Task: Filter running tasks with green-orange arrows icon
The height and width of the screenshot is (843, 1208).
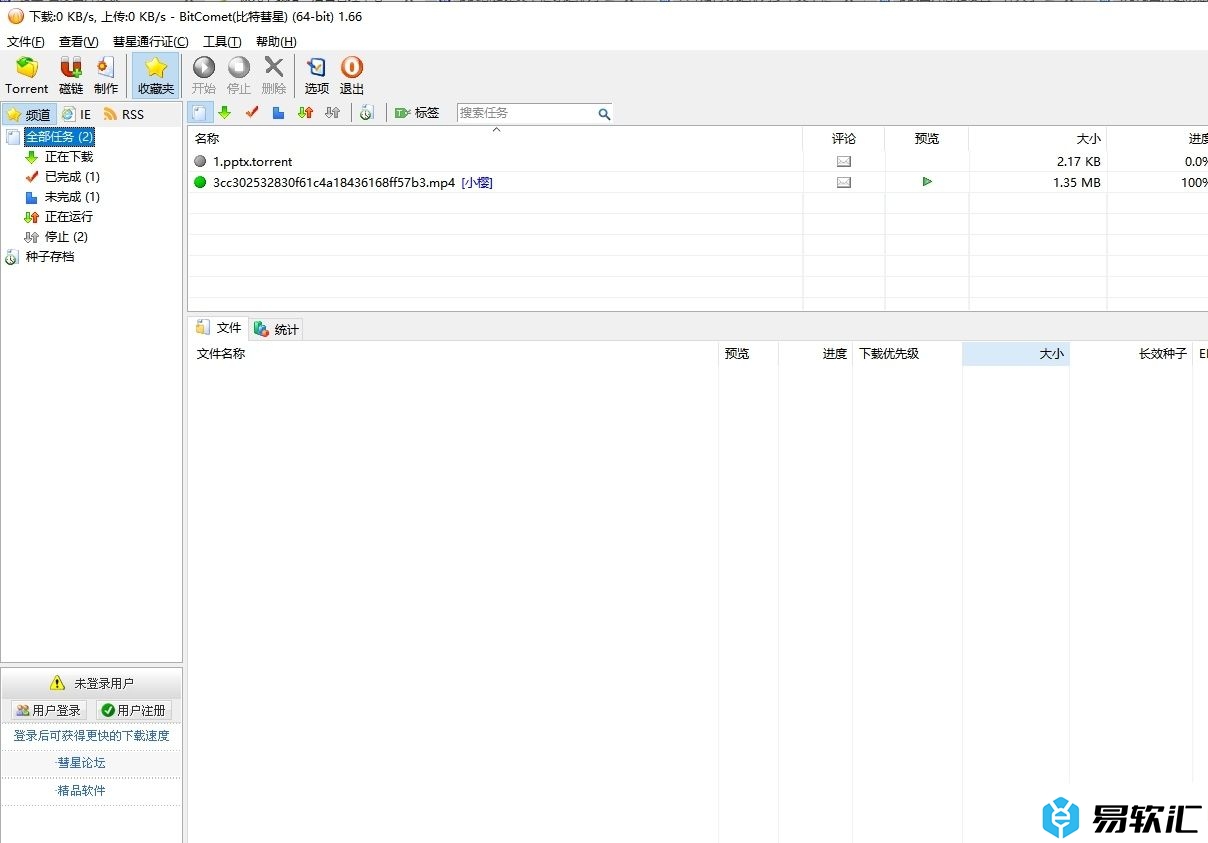Action: 306,113
